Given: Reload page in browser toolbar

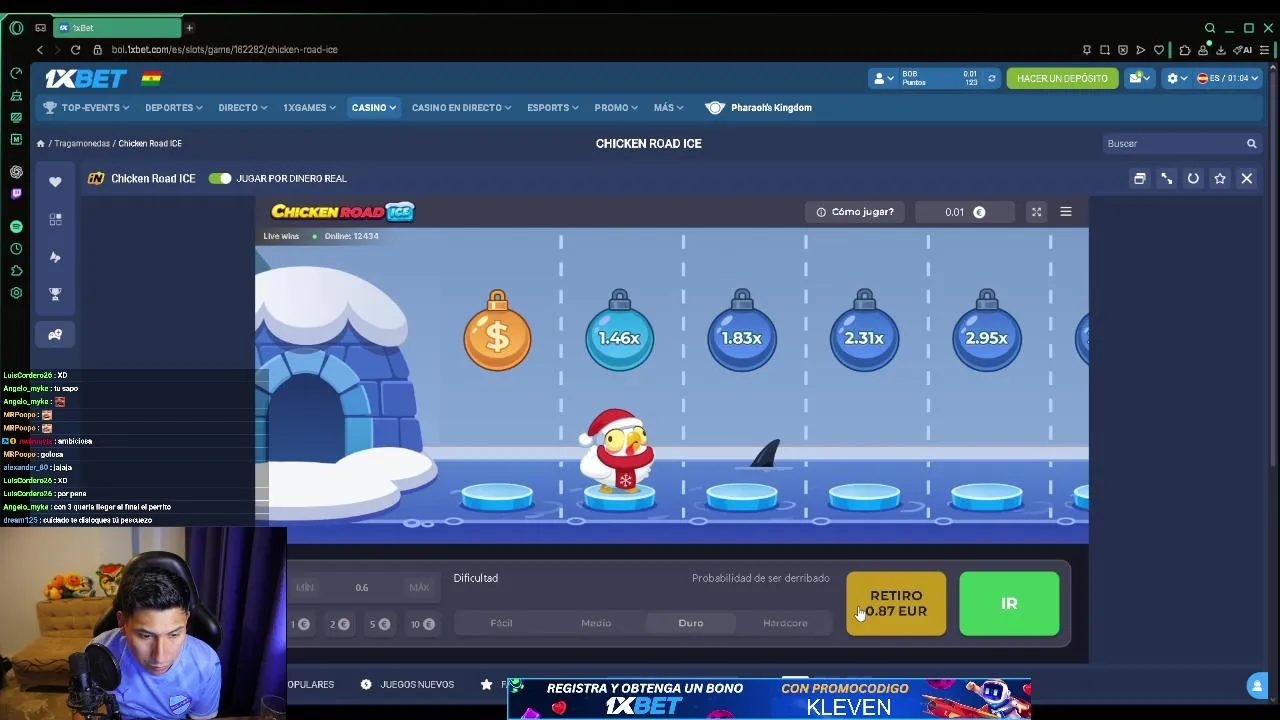Looking at the screenshot, I should [x=75, y=49].
